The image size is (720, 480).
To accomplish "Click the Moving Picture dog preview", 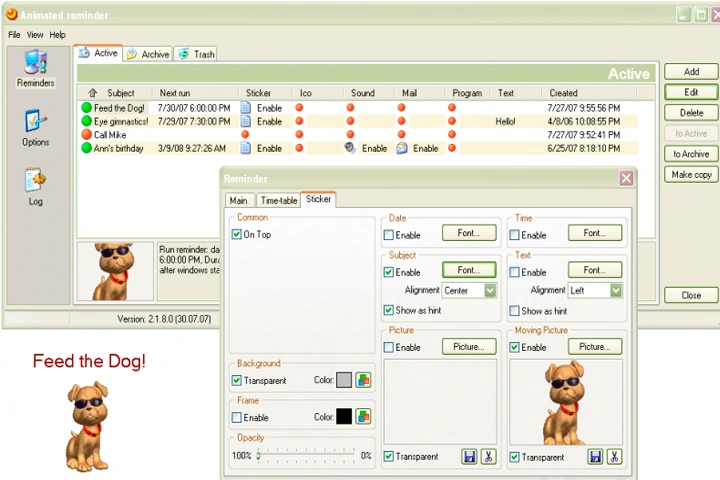I will pyautogui.click(x=566, y=402).
